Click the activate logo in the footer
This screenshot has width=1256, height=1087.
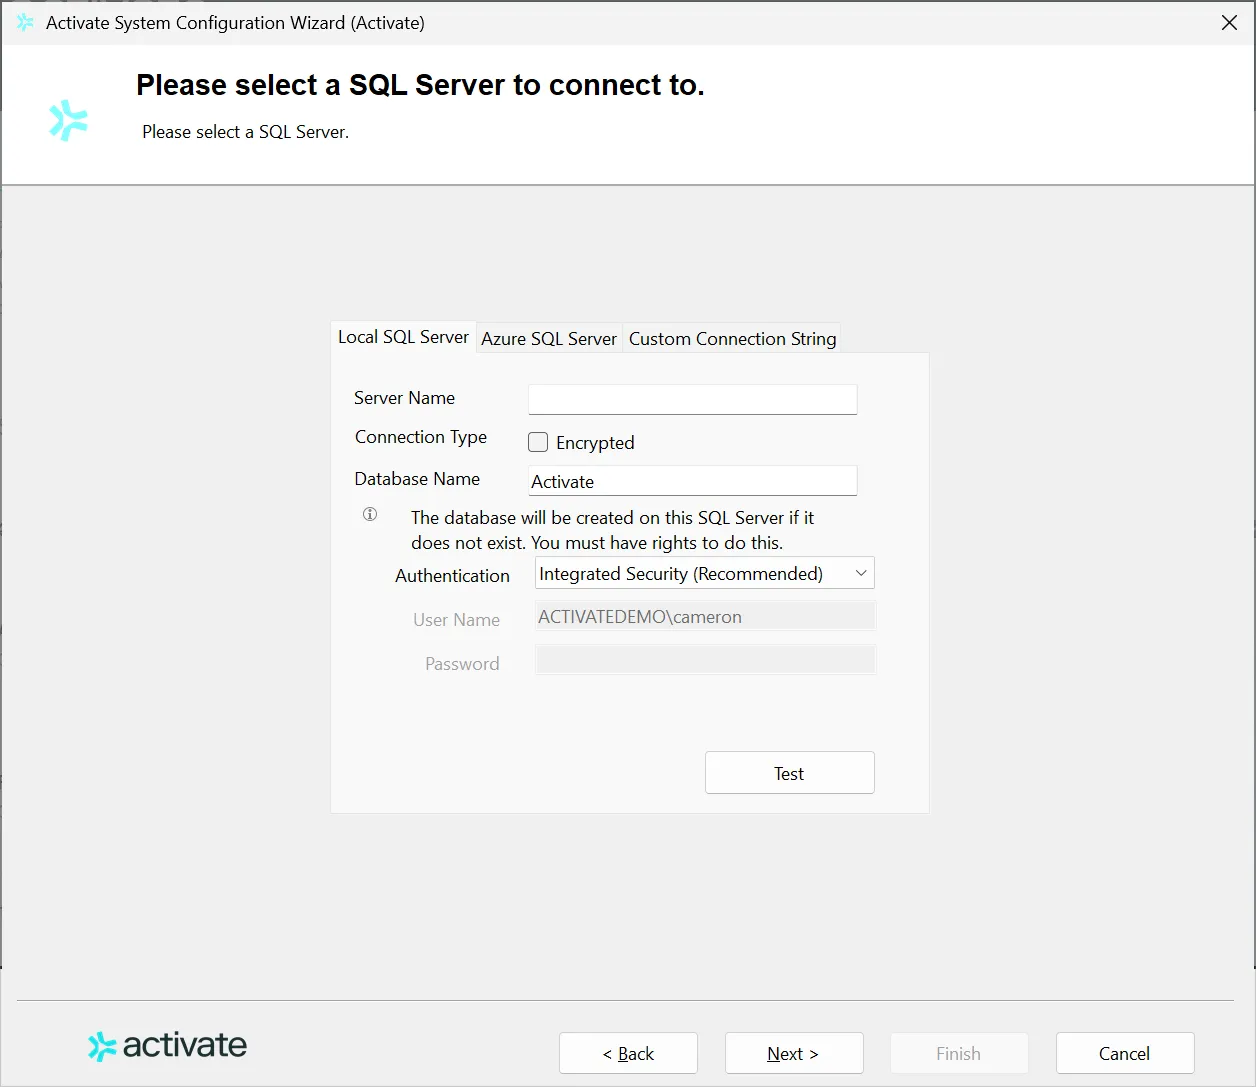168,1046
